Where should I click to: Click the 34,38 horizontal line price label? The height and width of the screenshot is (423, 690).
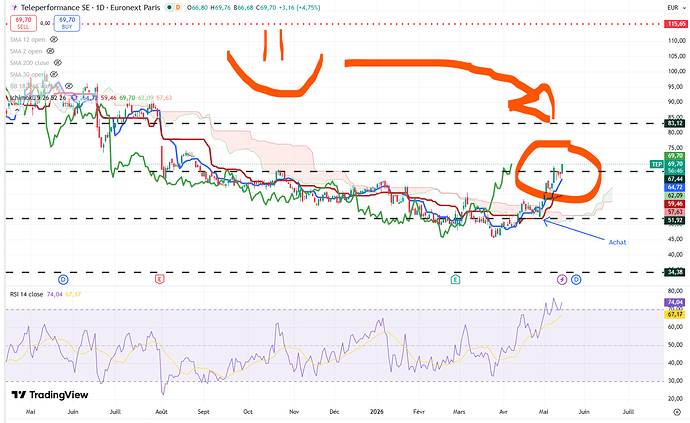click(675, 272)
